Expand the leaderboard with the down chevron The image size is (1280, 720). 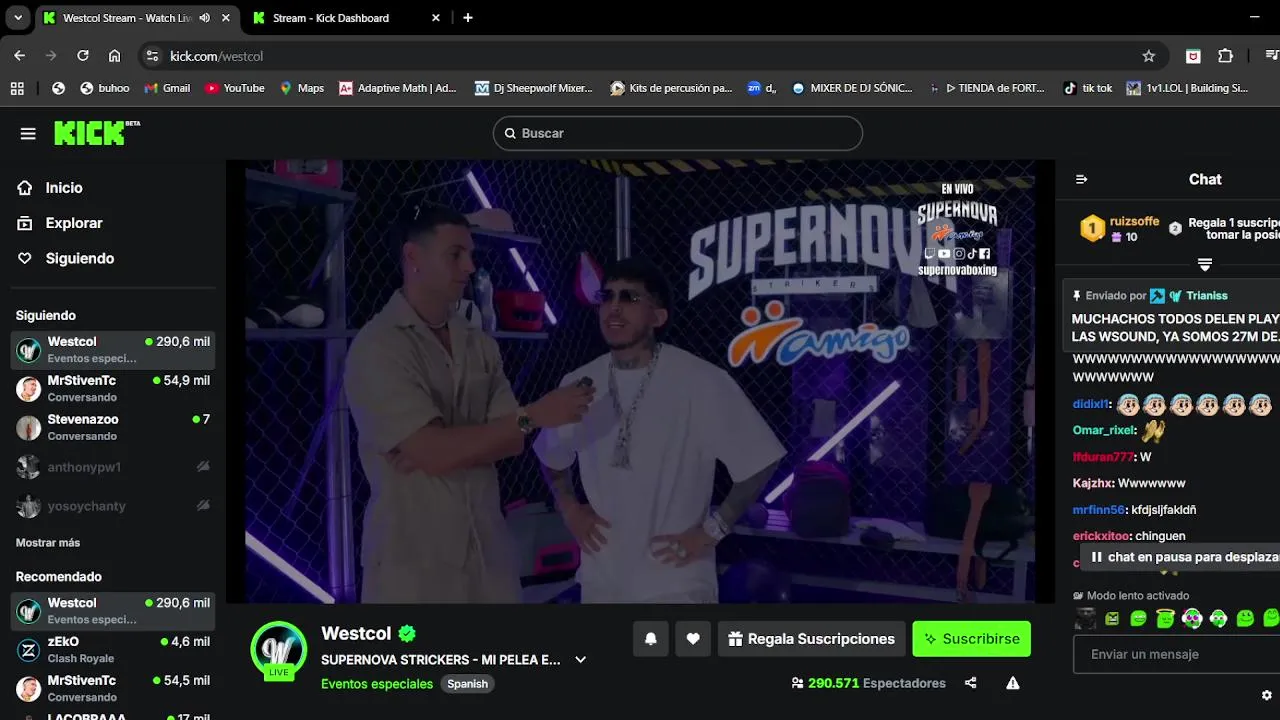1205,264
